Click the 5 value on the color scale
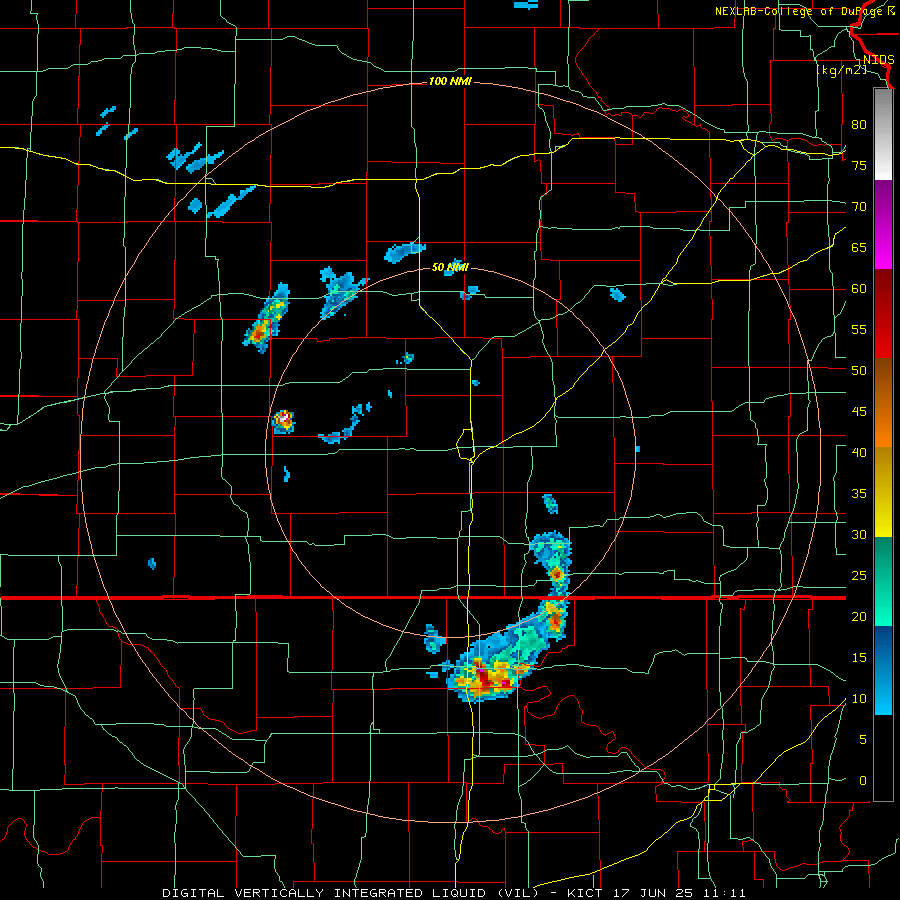The width and height of the screenshot is (900, 900). [x=863, y=739]
